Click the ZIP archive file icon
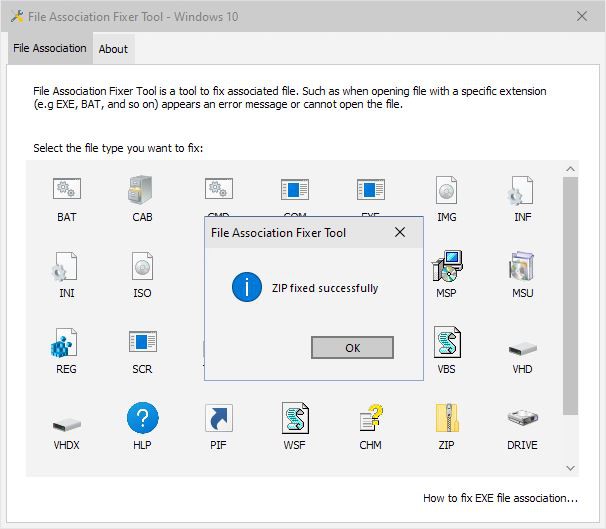 447,418
